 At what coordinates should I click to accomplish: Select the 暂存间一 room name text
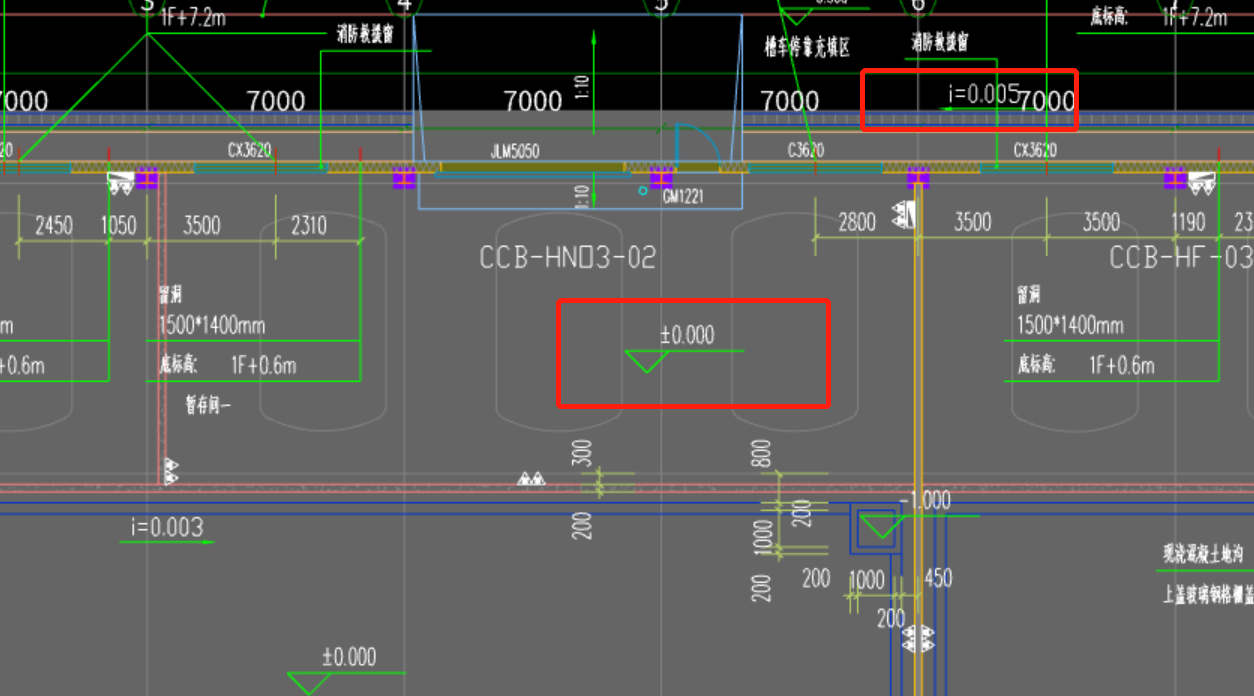click(207, 406)
